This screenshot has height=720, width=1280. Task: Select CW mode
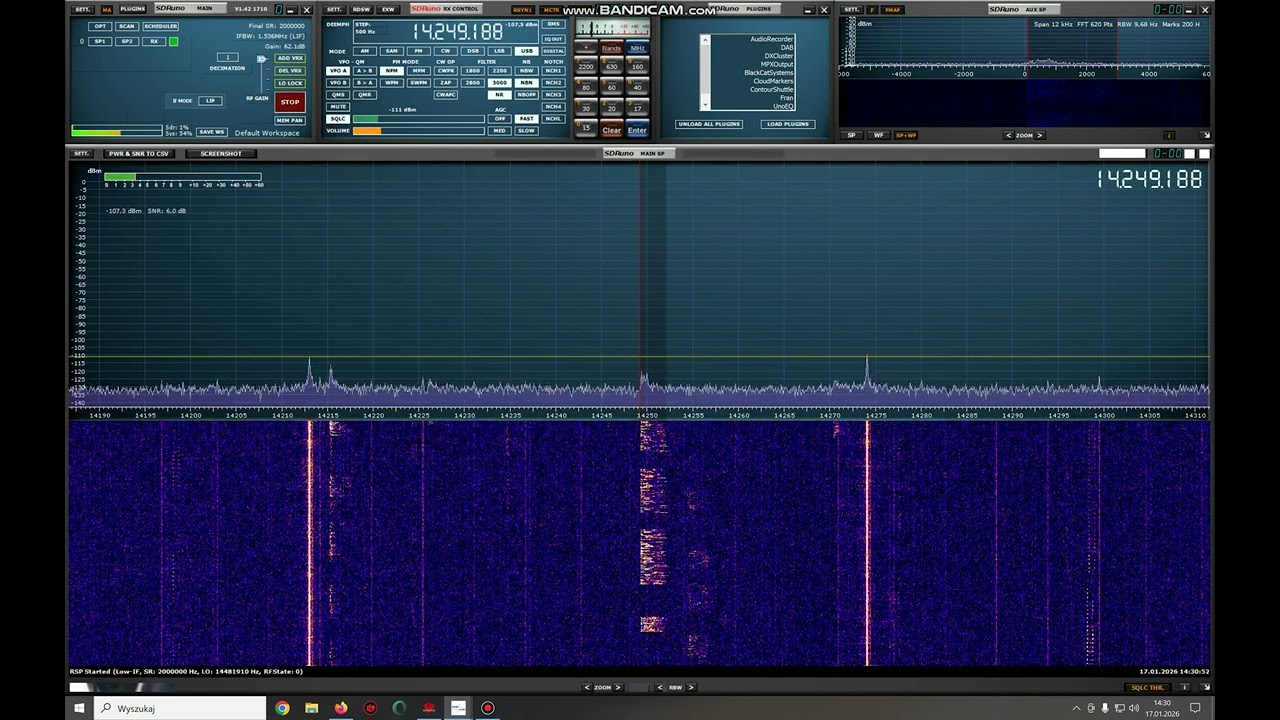pyautogui.click(x=445, y=51)
